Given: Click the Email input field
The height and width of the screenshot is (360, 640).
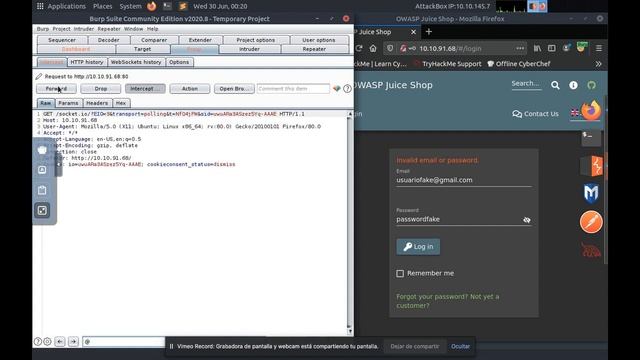Looking at the screenshot, I should pos(464,180).
